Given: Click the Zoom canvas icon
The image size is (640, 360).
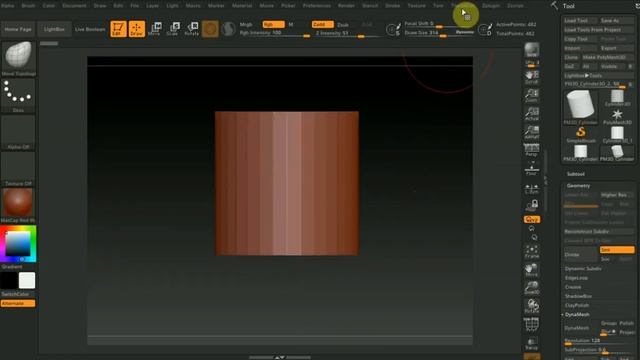Looking at the screenshot, I should pyautogui.click(x=532, y=96).
